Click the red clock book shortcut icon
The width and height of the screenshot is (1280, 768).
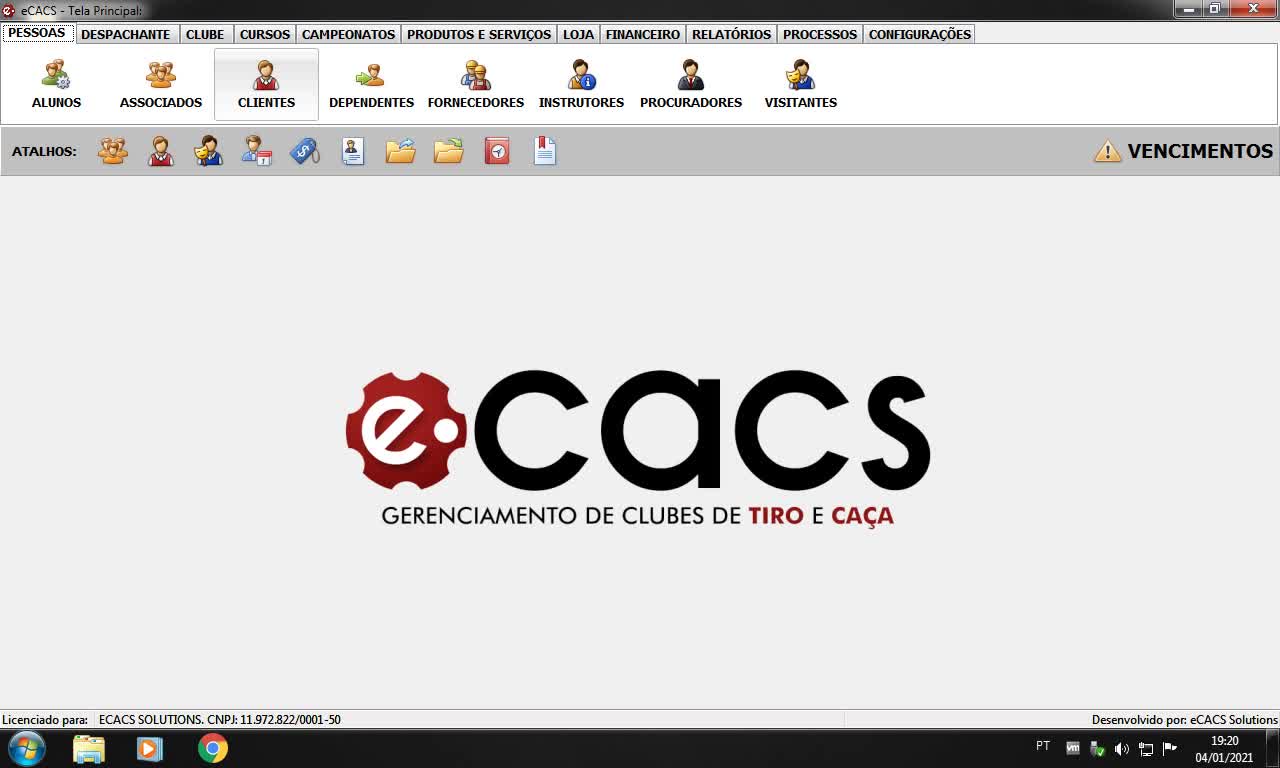pyautogui.click(x=497, y=151)
